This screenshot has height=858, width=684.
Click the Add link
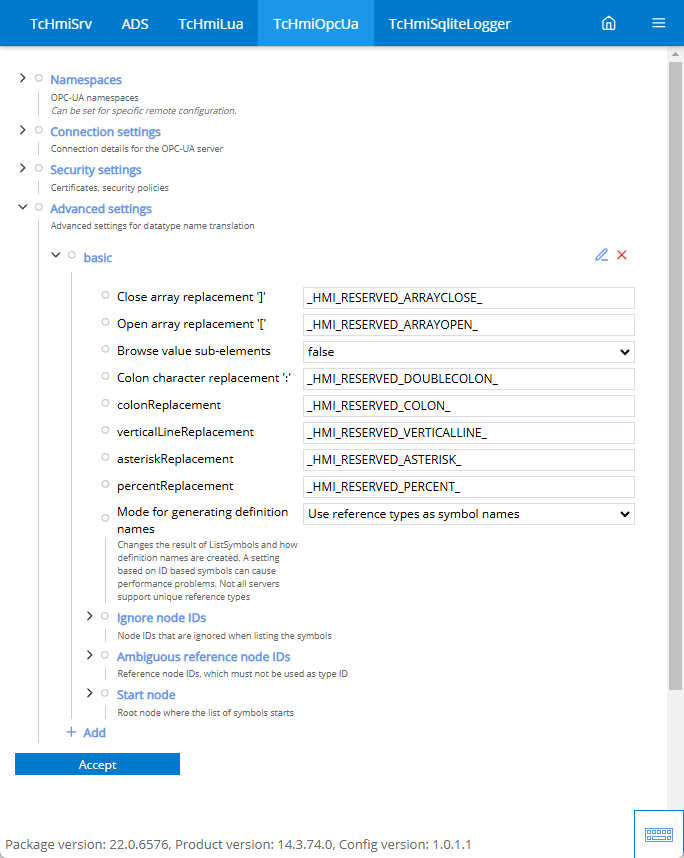(94, 733)
